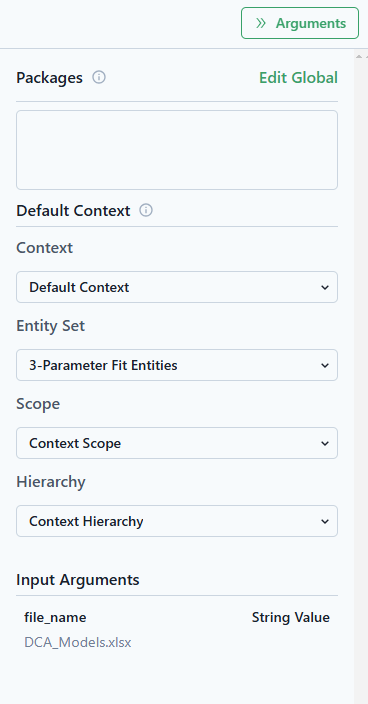Click the DCA_Models.xlsx file_name value field
The width and height of the screenshot is (368, 704).
point(78,642)
